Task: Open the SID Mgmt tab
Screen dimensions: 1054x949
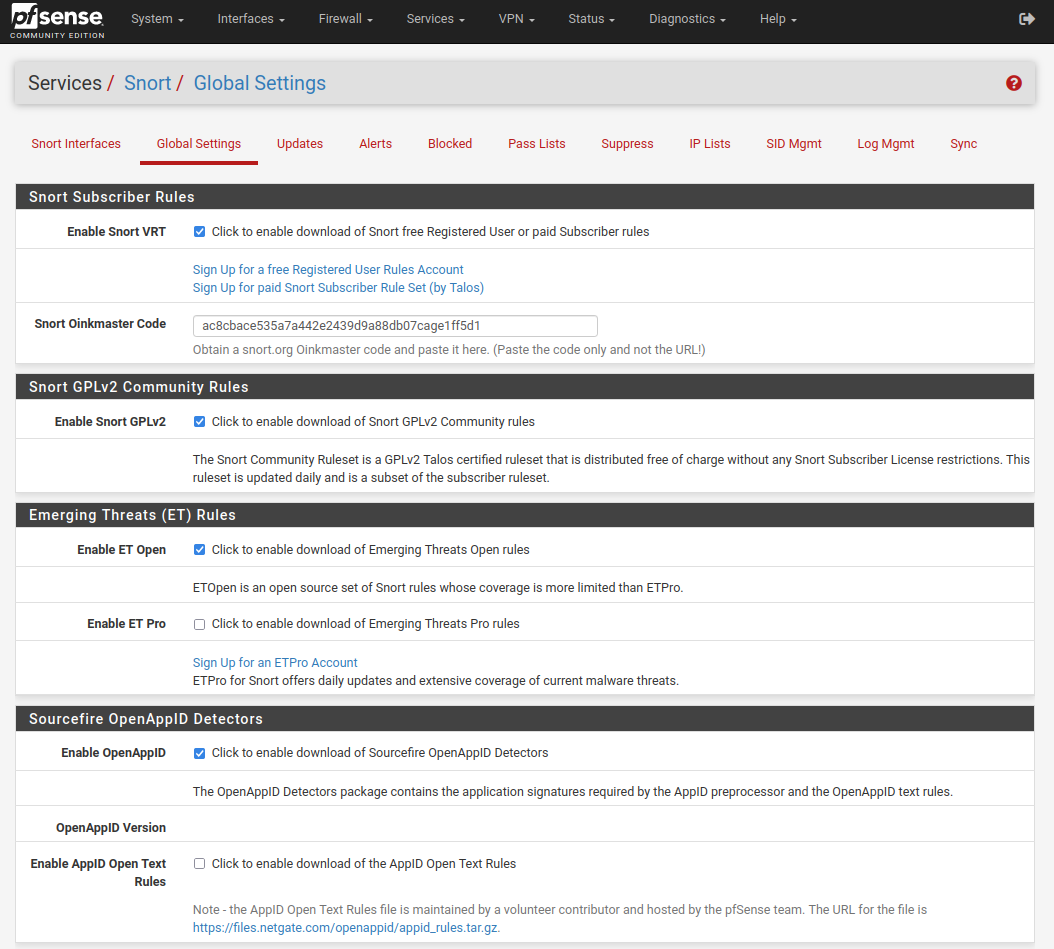Action: [793, 143]
